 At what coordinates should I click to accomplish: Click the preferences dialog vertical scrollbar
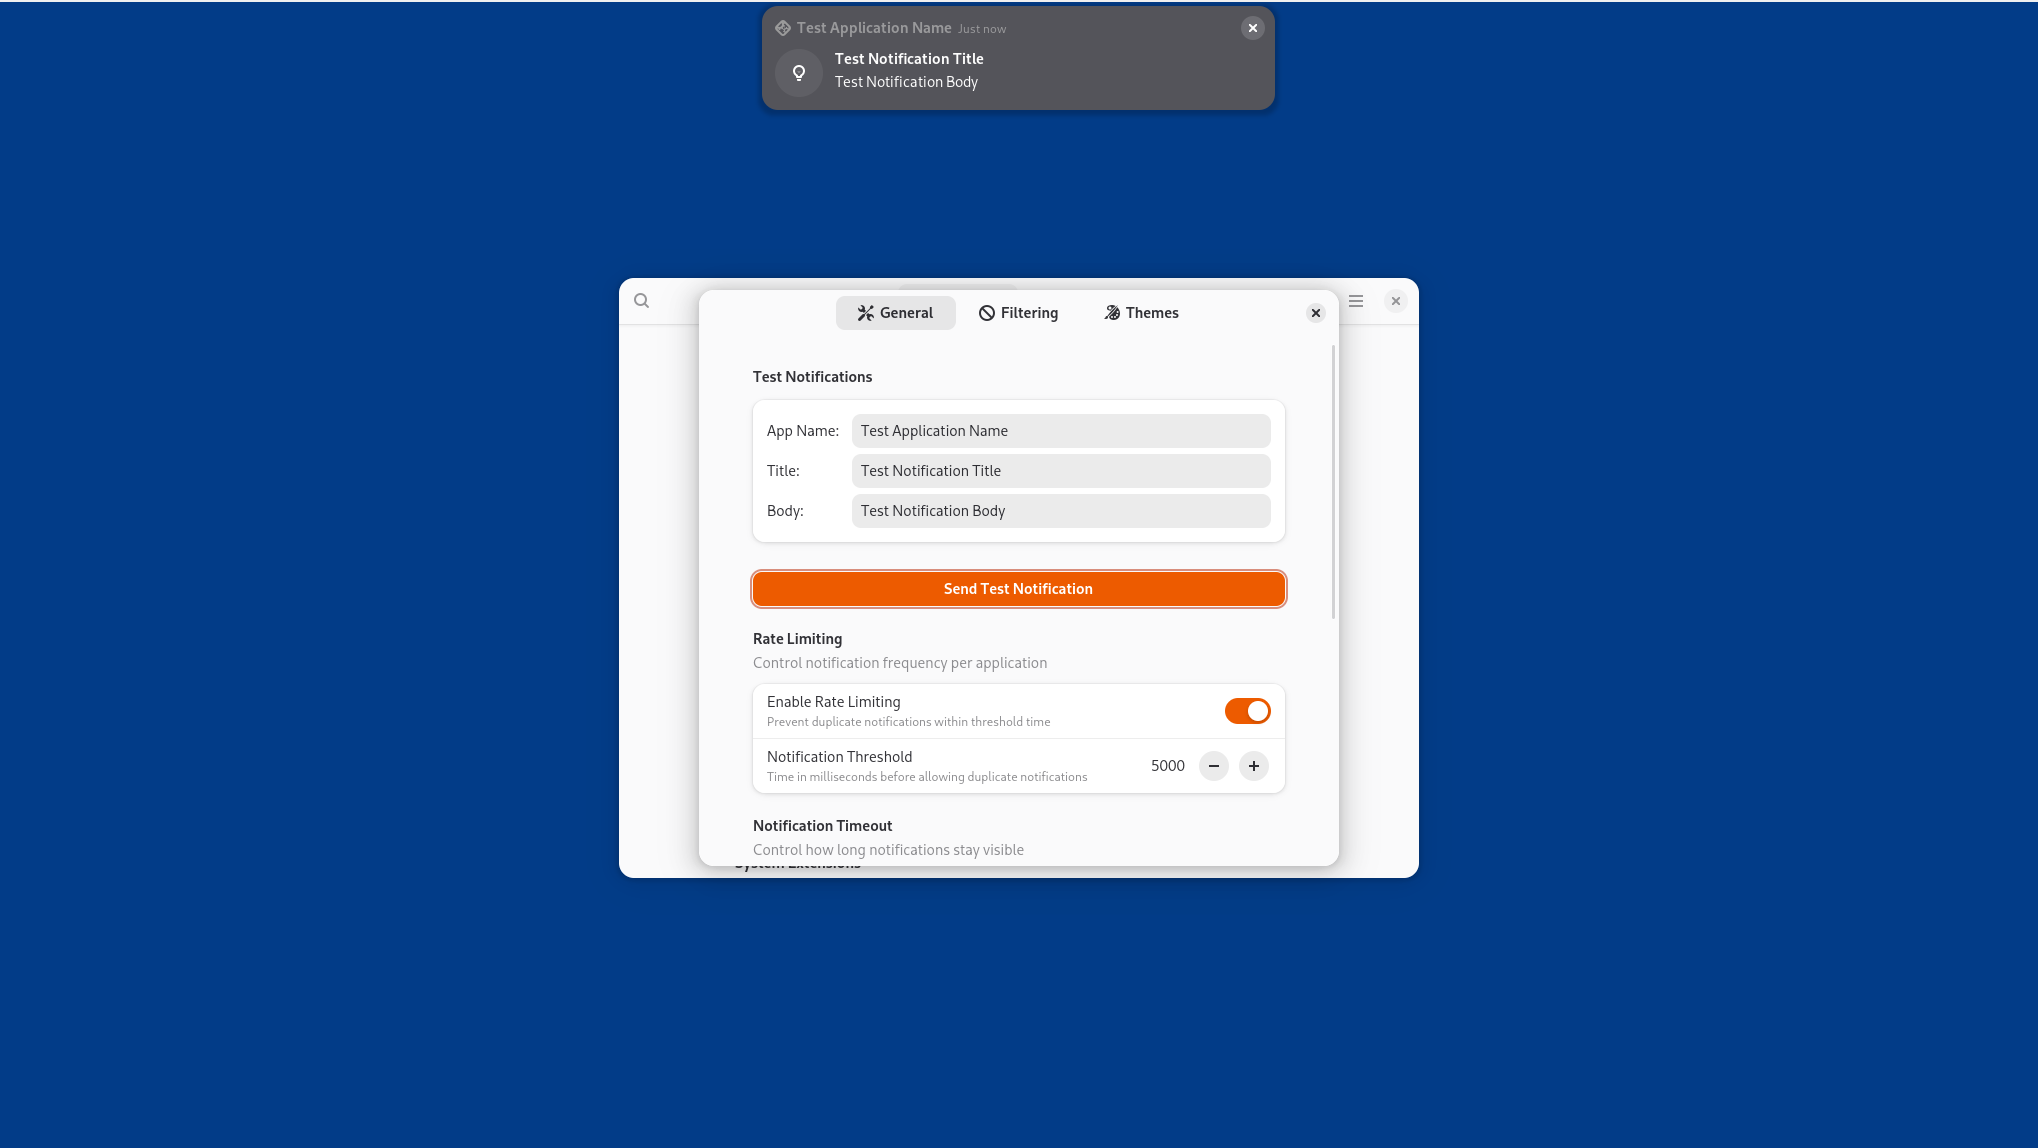coord(1333,482)
